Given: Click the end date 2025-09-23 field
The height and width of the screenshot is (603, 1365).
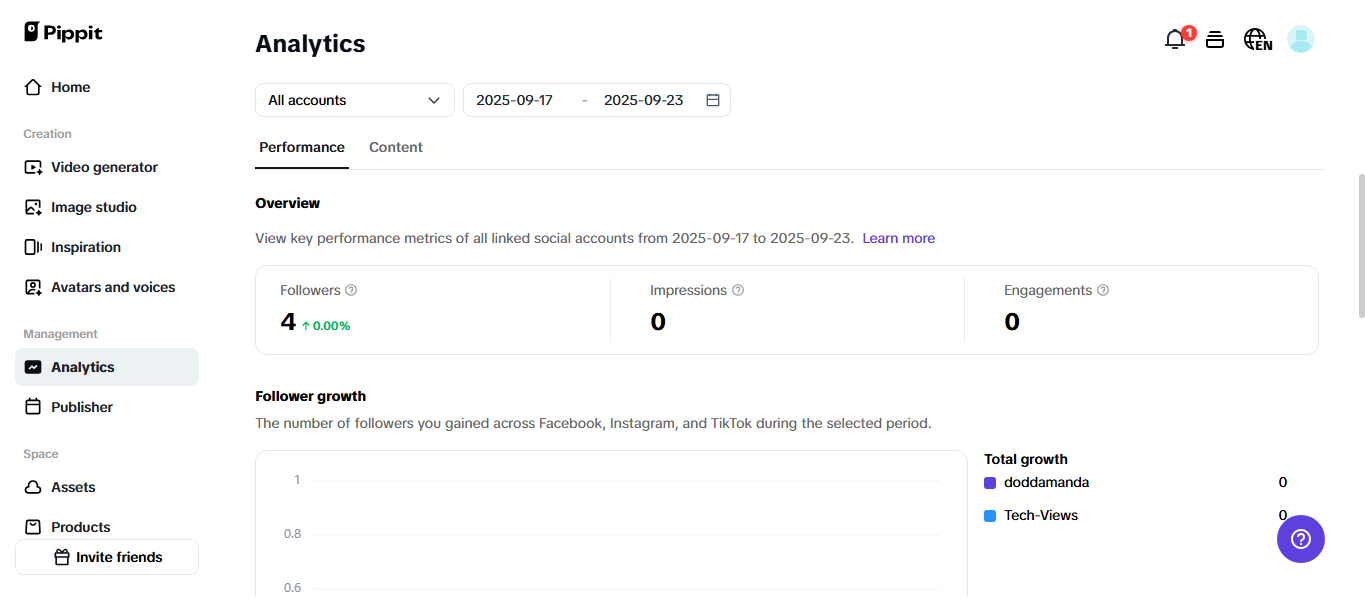Looking at the screenshot, I should pos(643,100).
